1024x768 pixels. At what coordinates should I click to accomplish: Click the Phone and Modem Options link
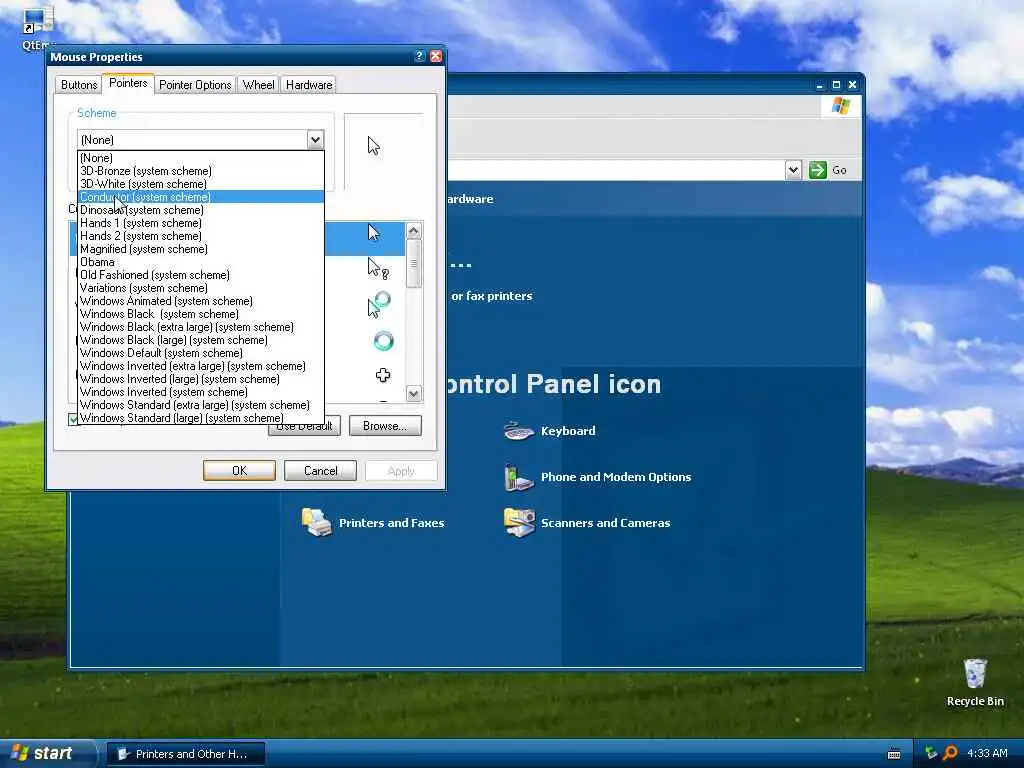[616, 477]
